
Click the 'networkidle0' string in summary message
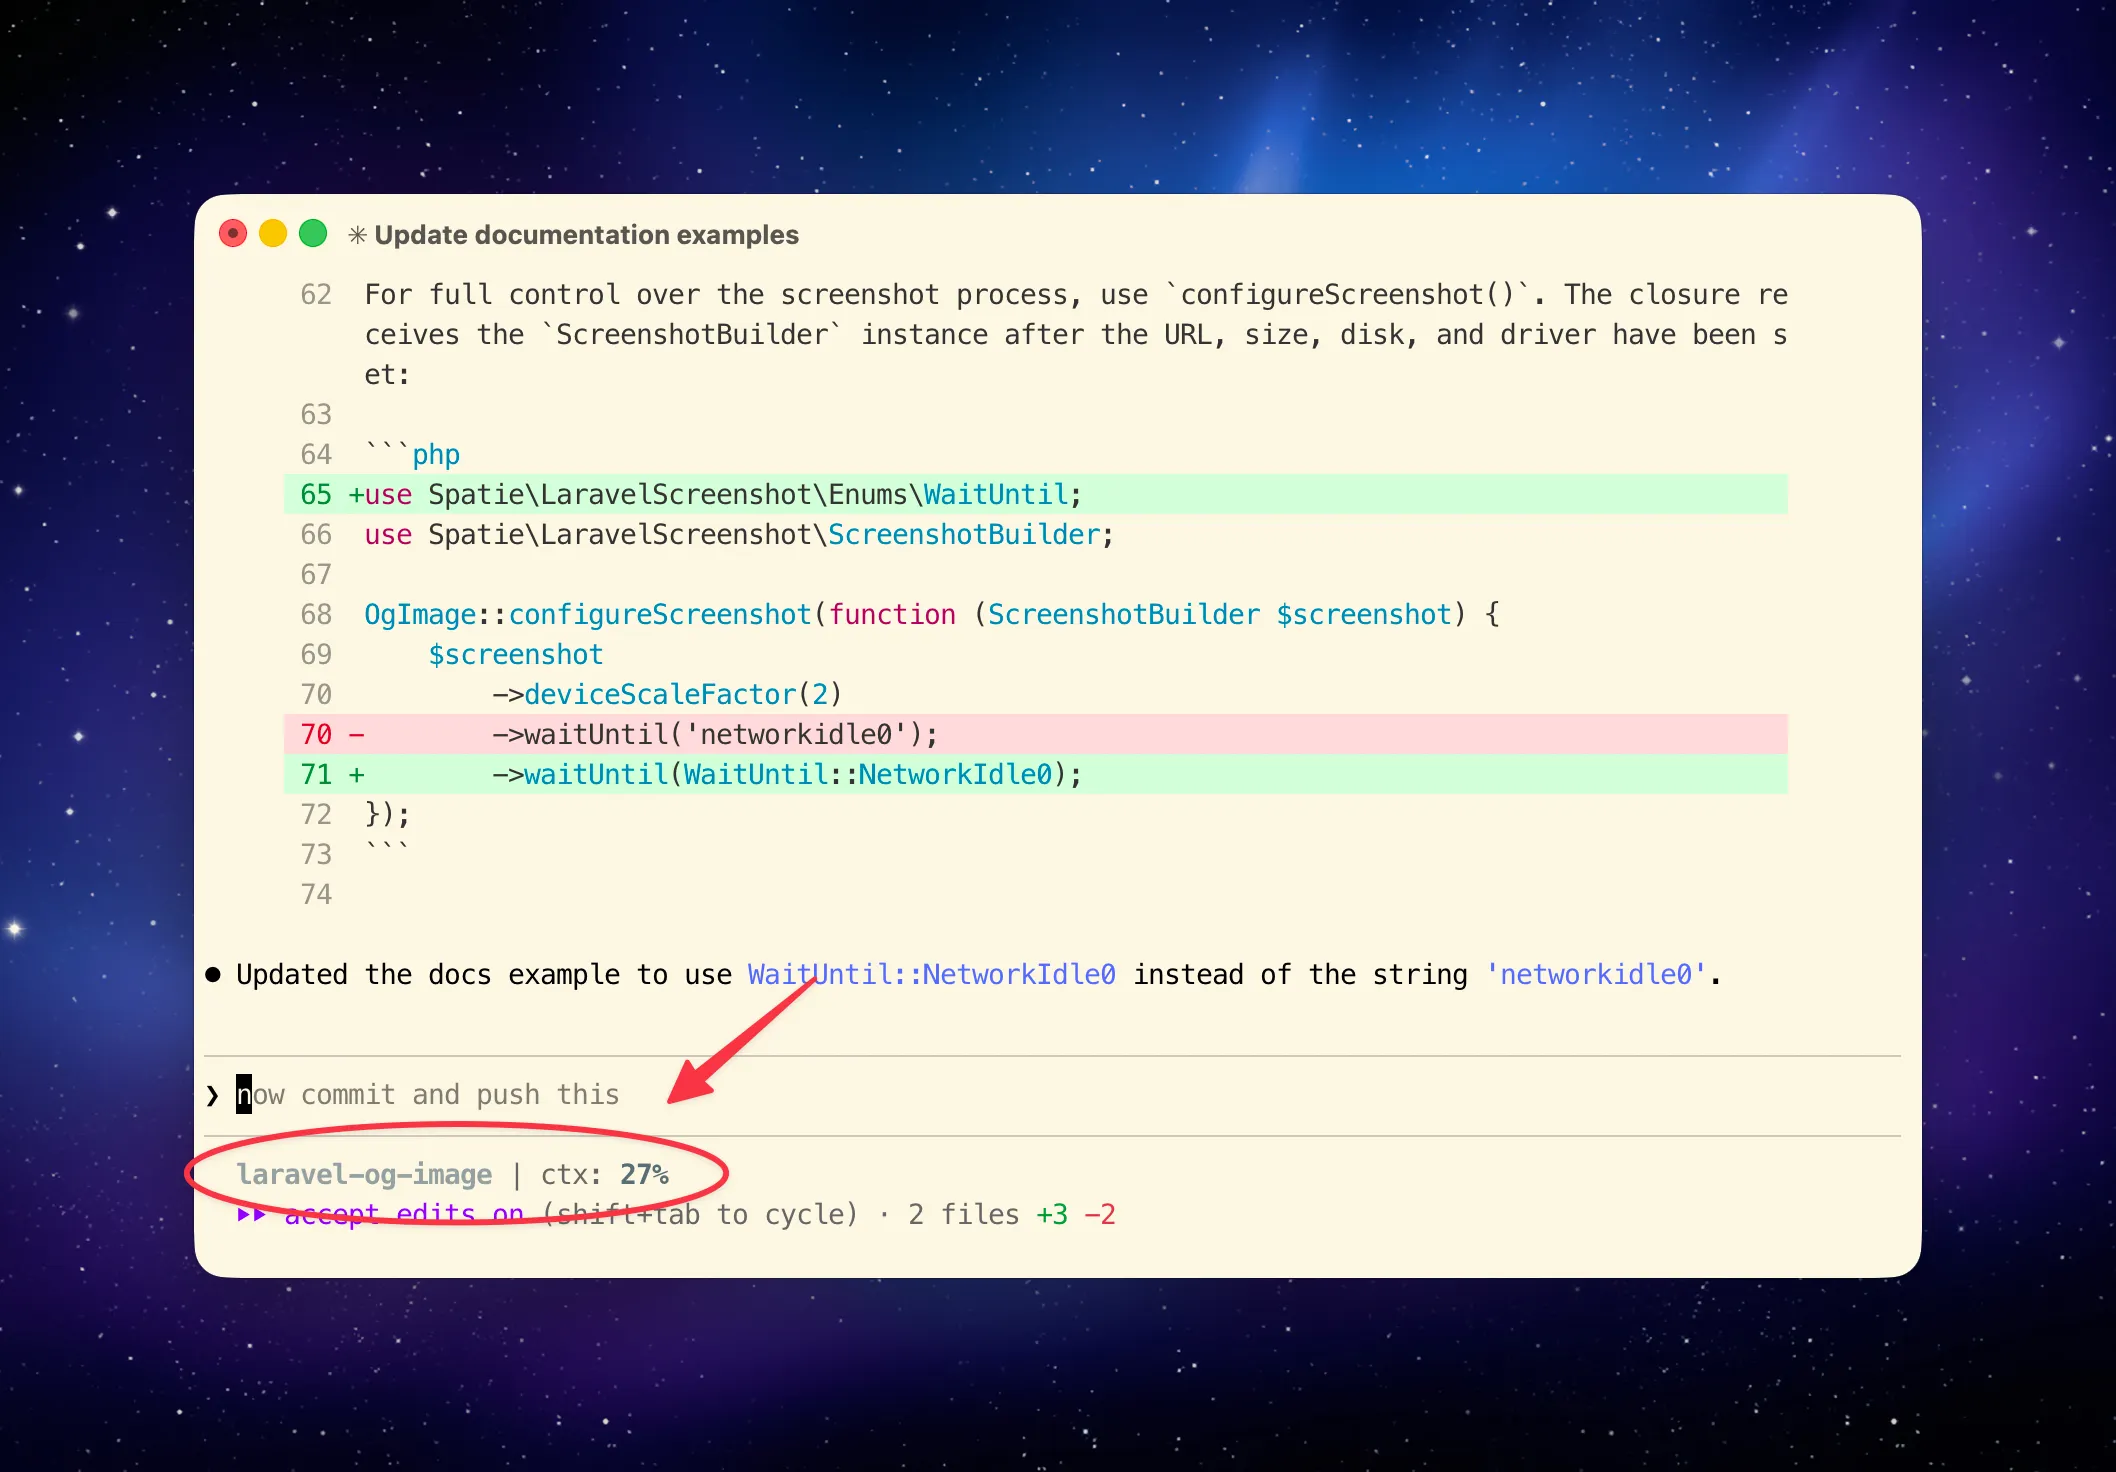(1595, 975)
